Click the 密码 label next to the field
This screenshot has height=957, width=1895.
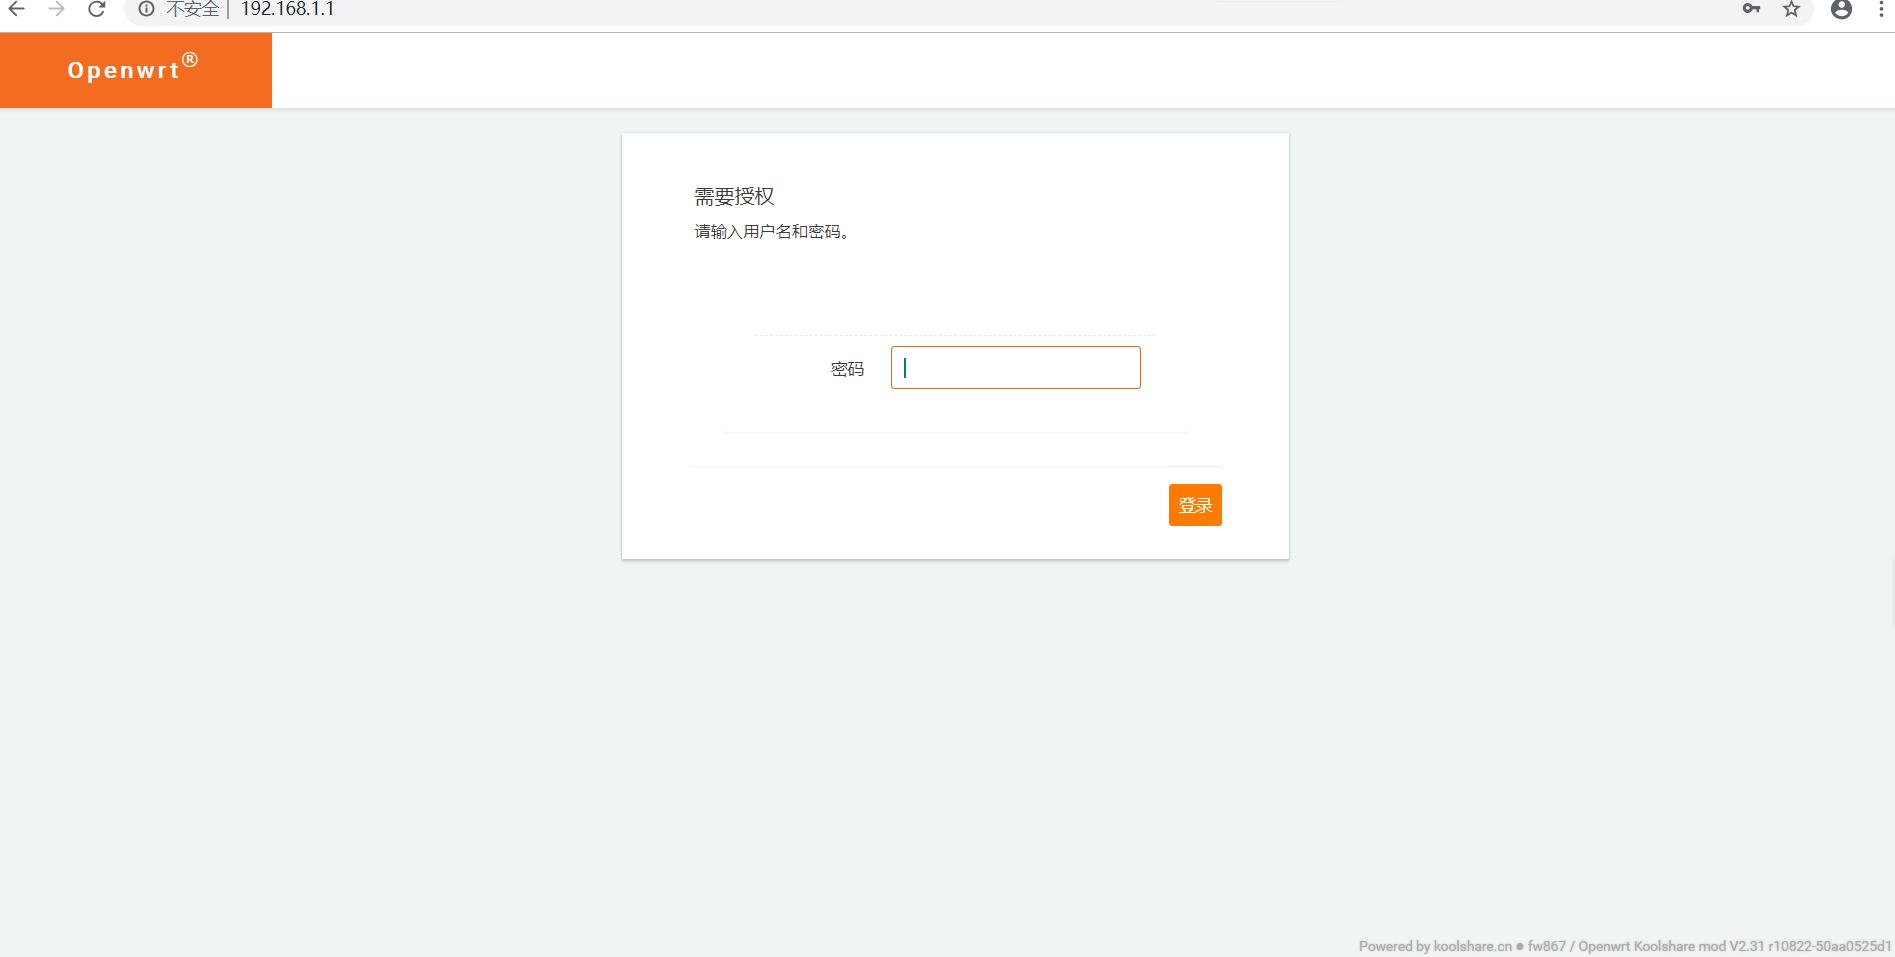click(x=847, y=368)
